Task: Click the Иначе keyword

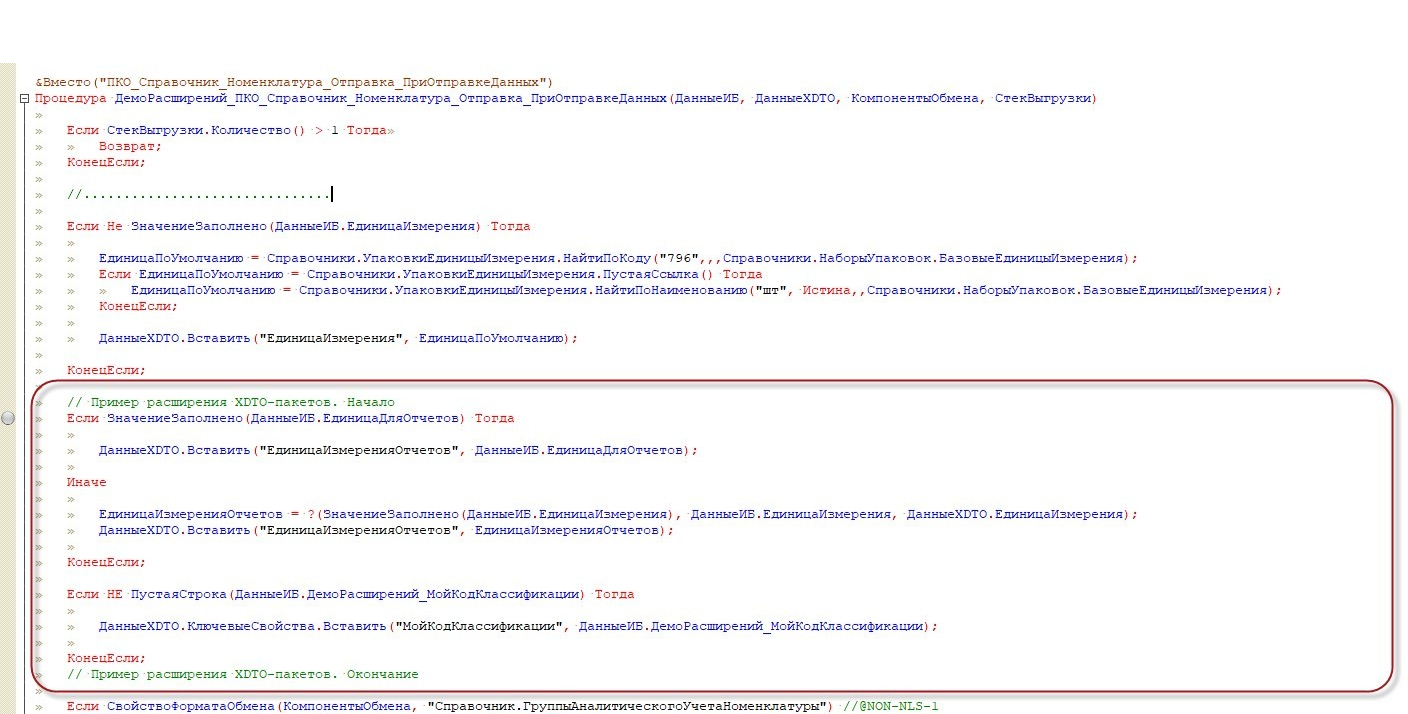Action: tap(86, 482)
